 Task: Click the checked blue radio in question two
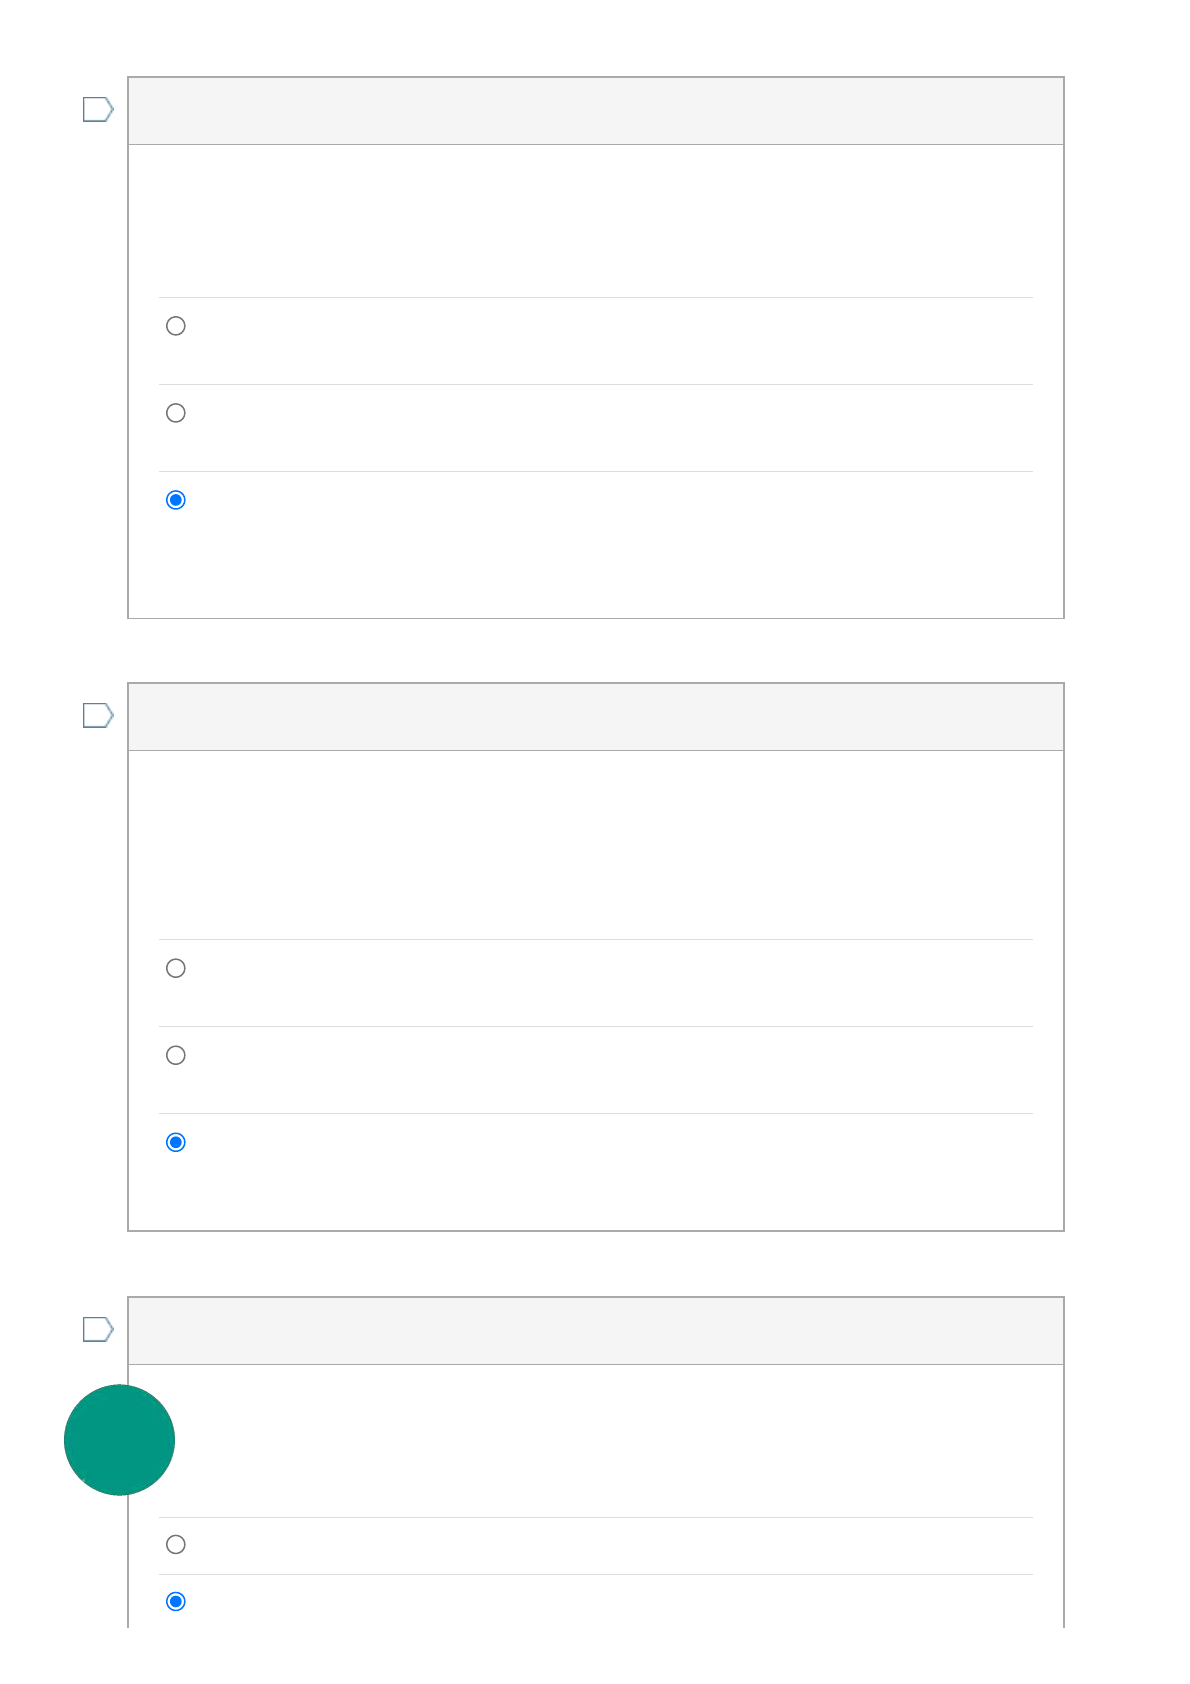click(x=176, y=1142)
